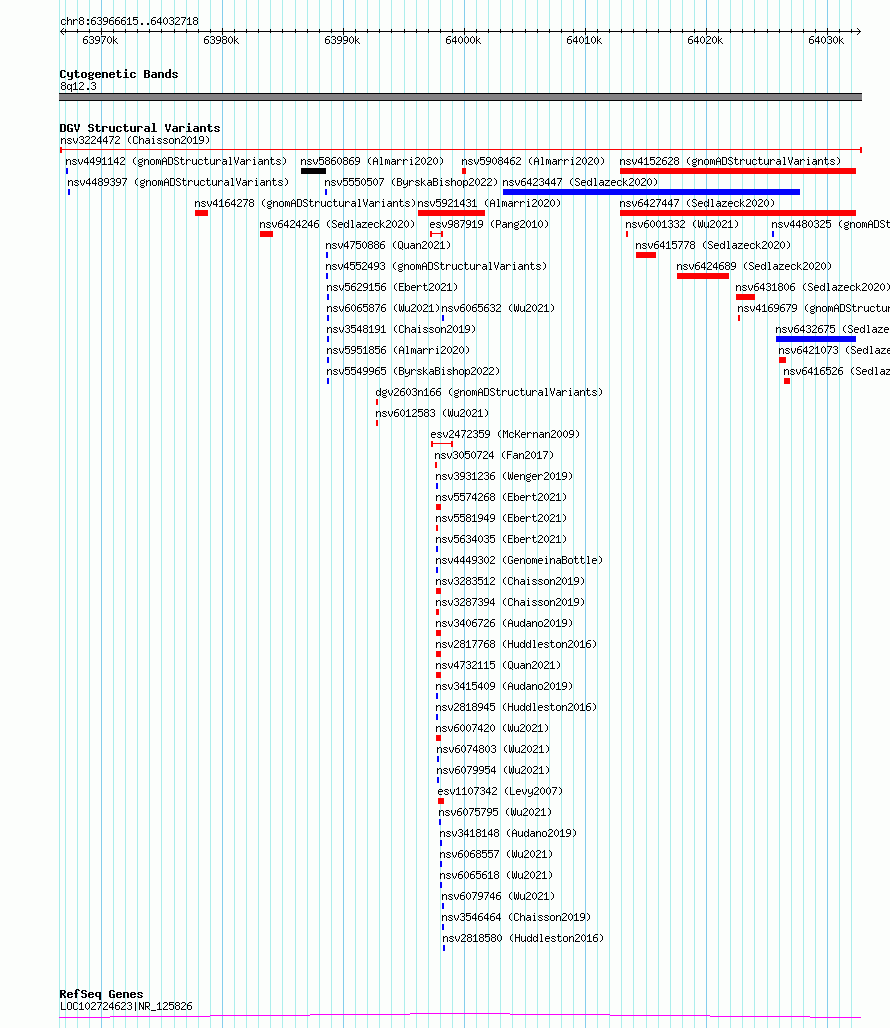The width and height of the screenshot is (890, 1028).
Task: Click bracket glyph of esv2472359 (McKernan2009)
Action: point(442,444)
